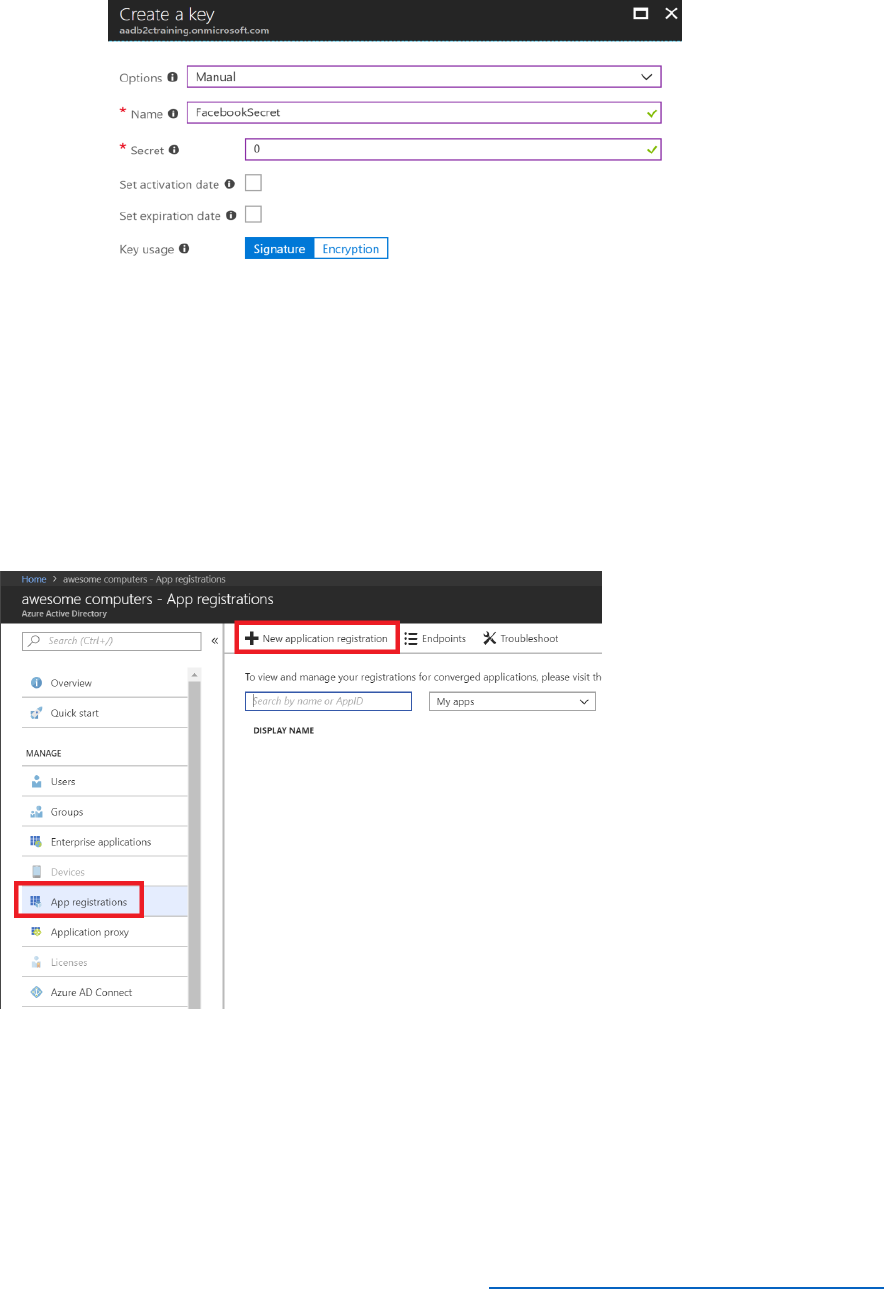Enable the Set activation date checkbox
Screen dimensions: 884x1289
pyautogui.click(x=253, y=184)
